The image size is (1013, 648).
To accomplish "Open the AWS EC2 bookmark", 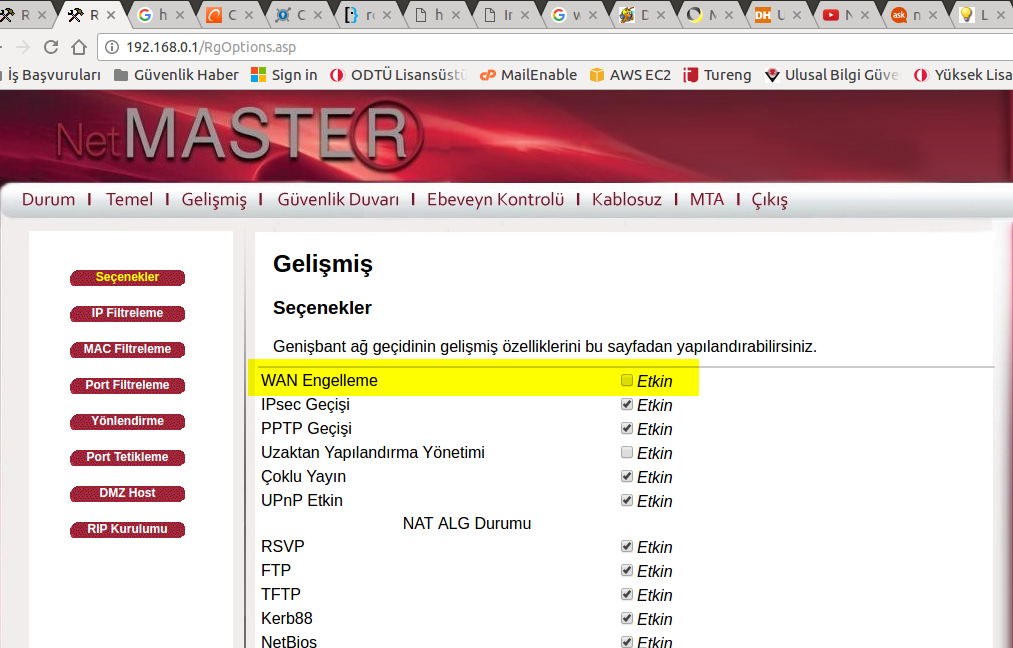I will 630,75.
